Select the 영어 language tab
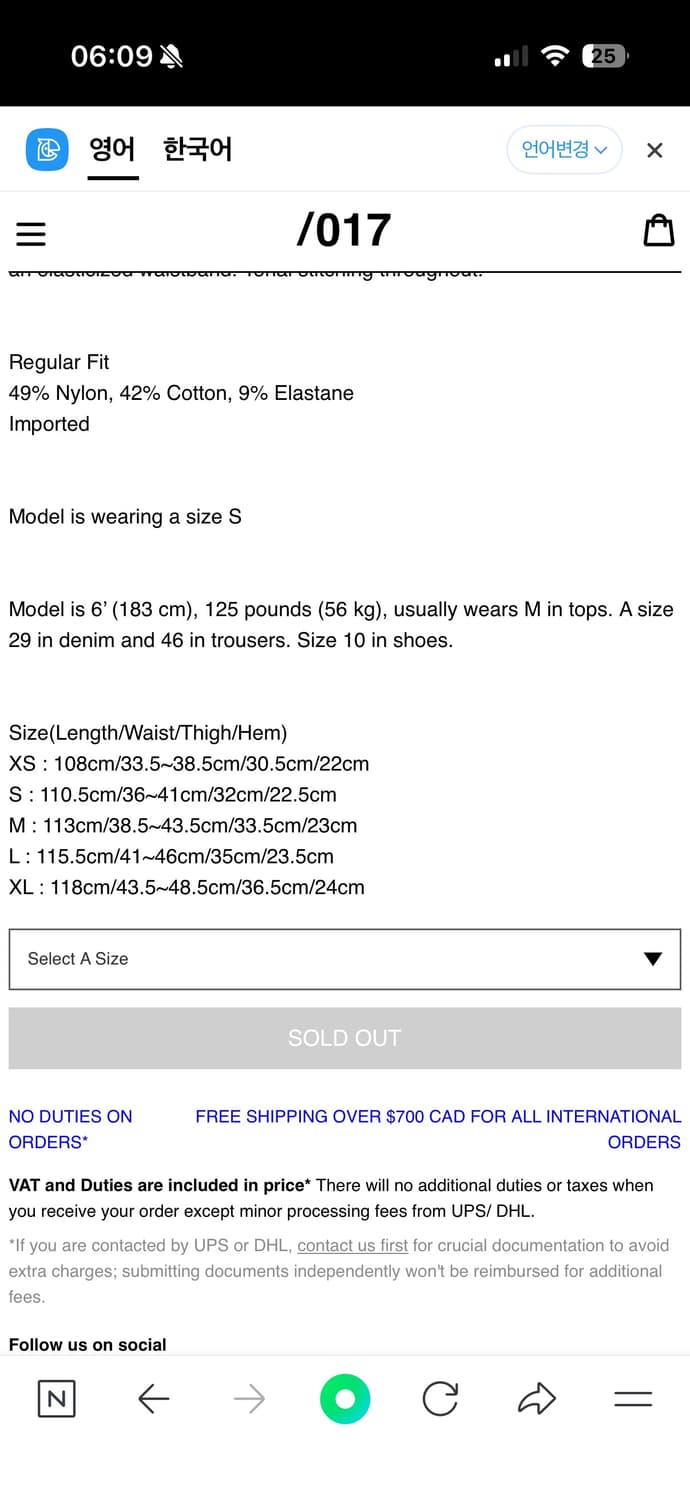This screenshot has height=1500, width=690. click(x=113, y=149)
